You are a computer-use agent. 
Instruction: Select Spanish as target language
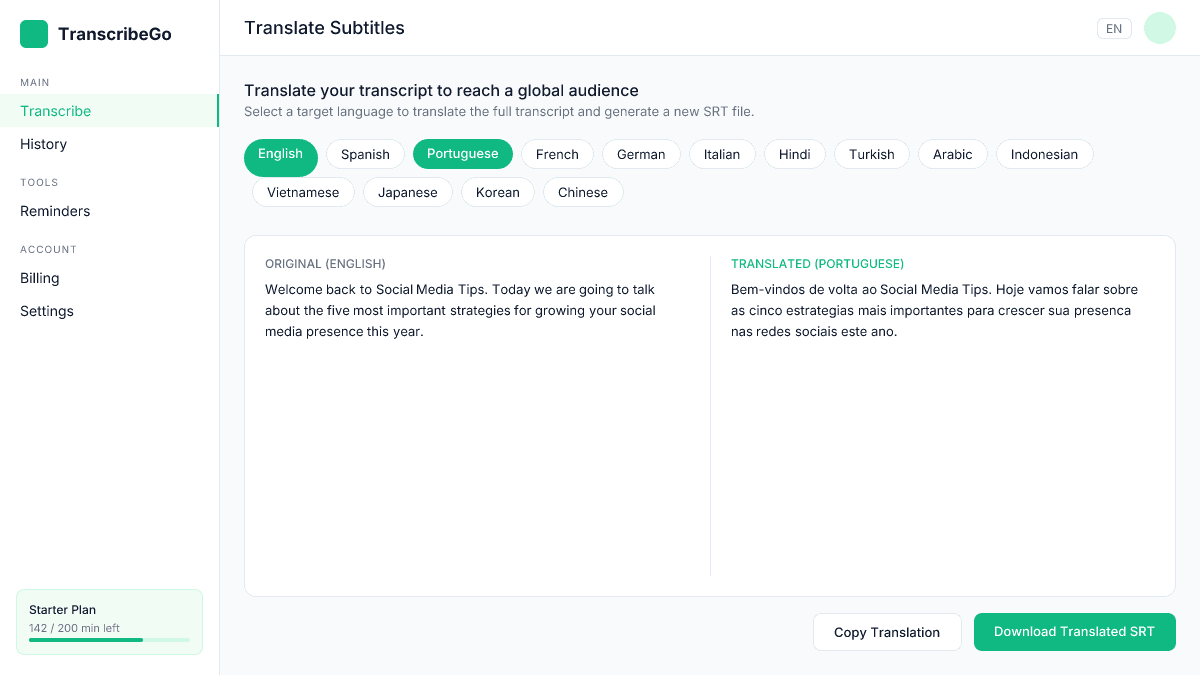pyautogui.click(x=364, y=154)
